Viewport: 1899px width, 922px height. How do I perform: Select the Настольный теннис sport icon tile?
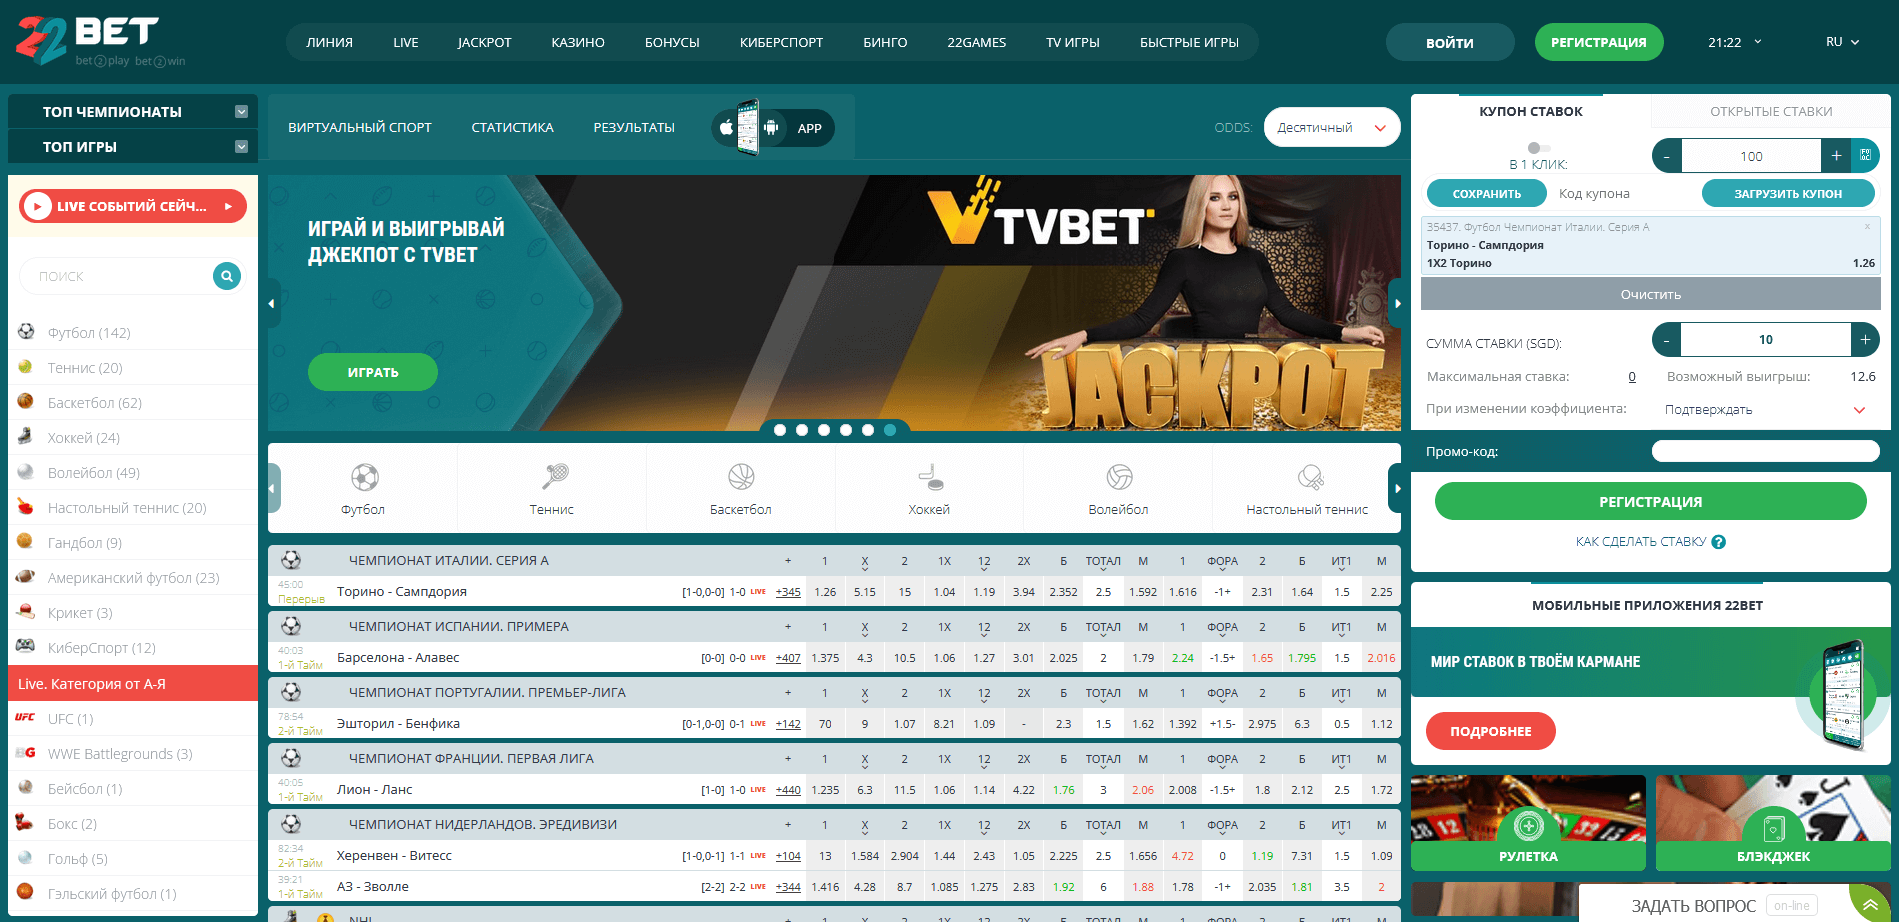pyautogui.click(x=1307, y=488)
